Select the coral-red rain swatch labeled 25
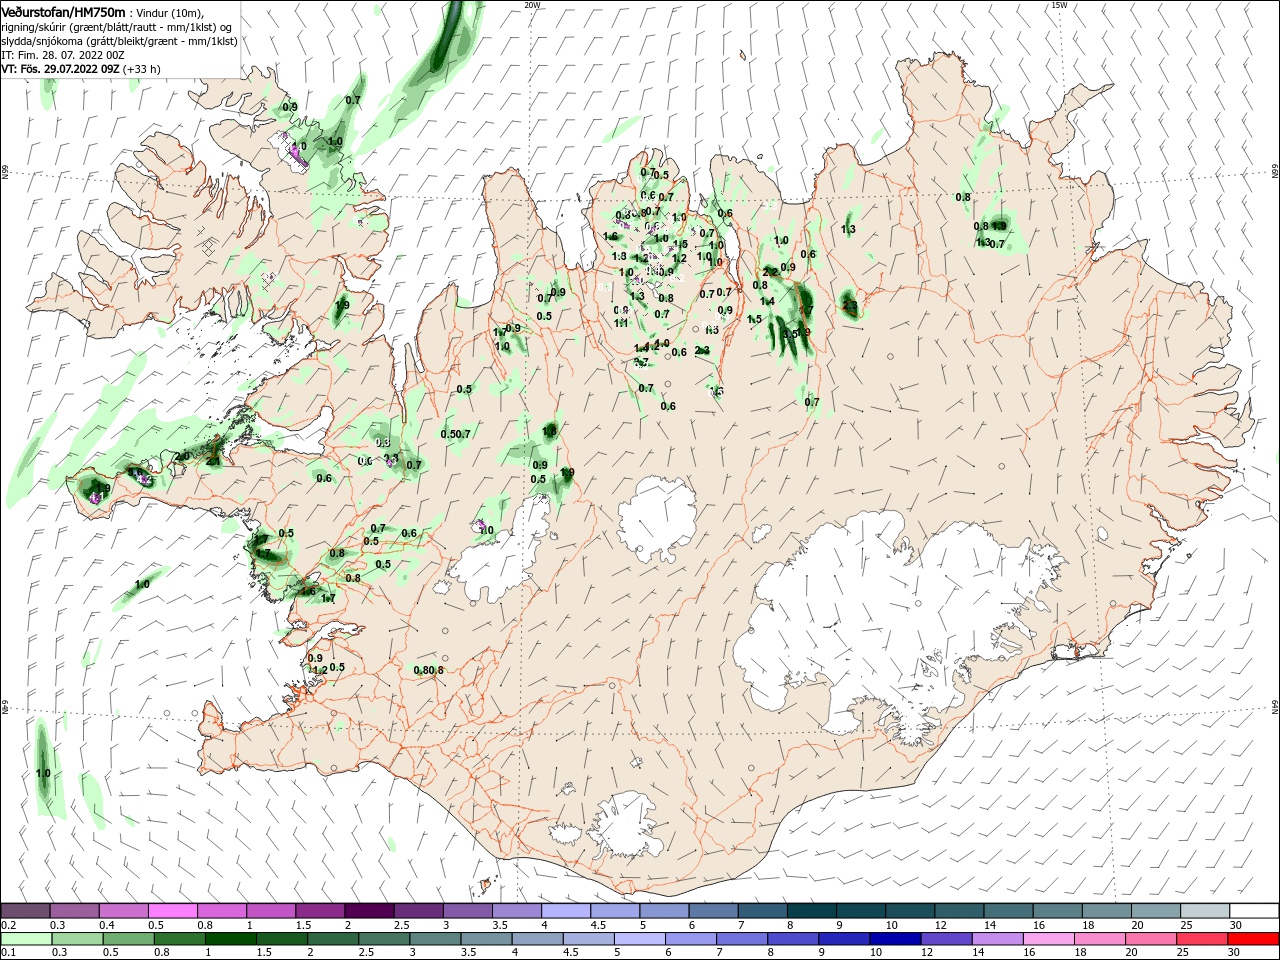 [1201, 939]
